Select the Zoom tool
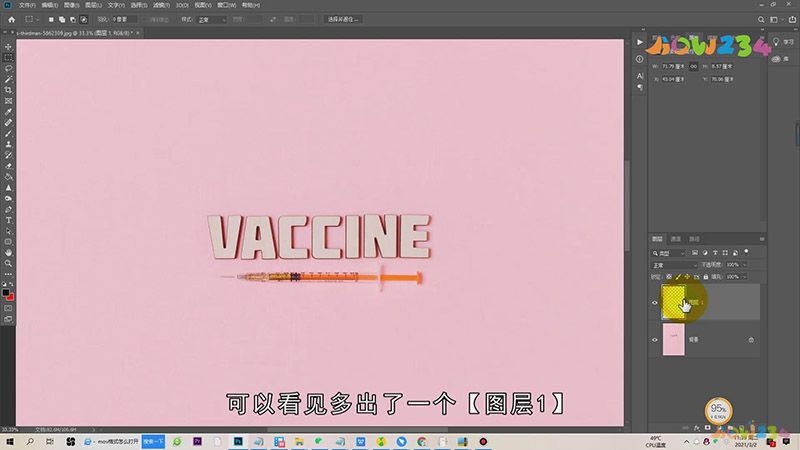This screenshot has height=450, width=800. point(8,263)
